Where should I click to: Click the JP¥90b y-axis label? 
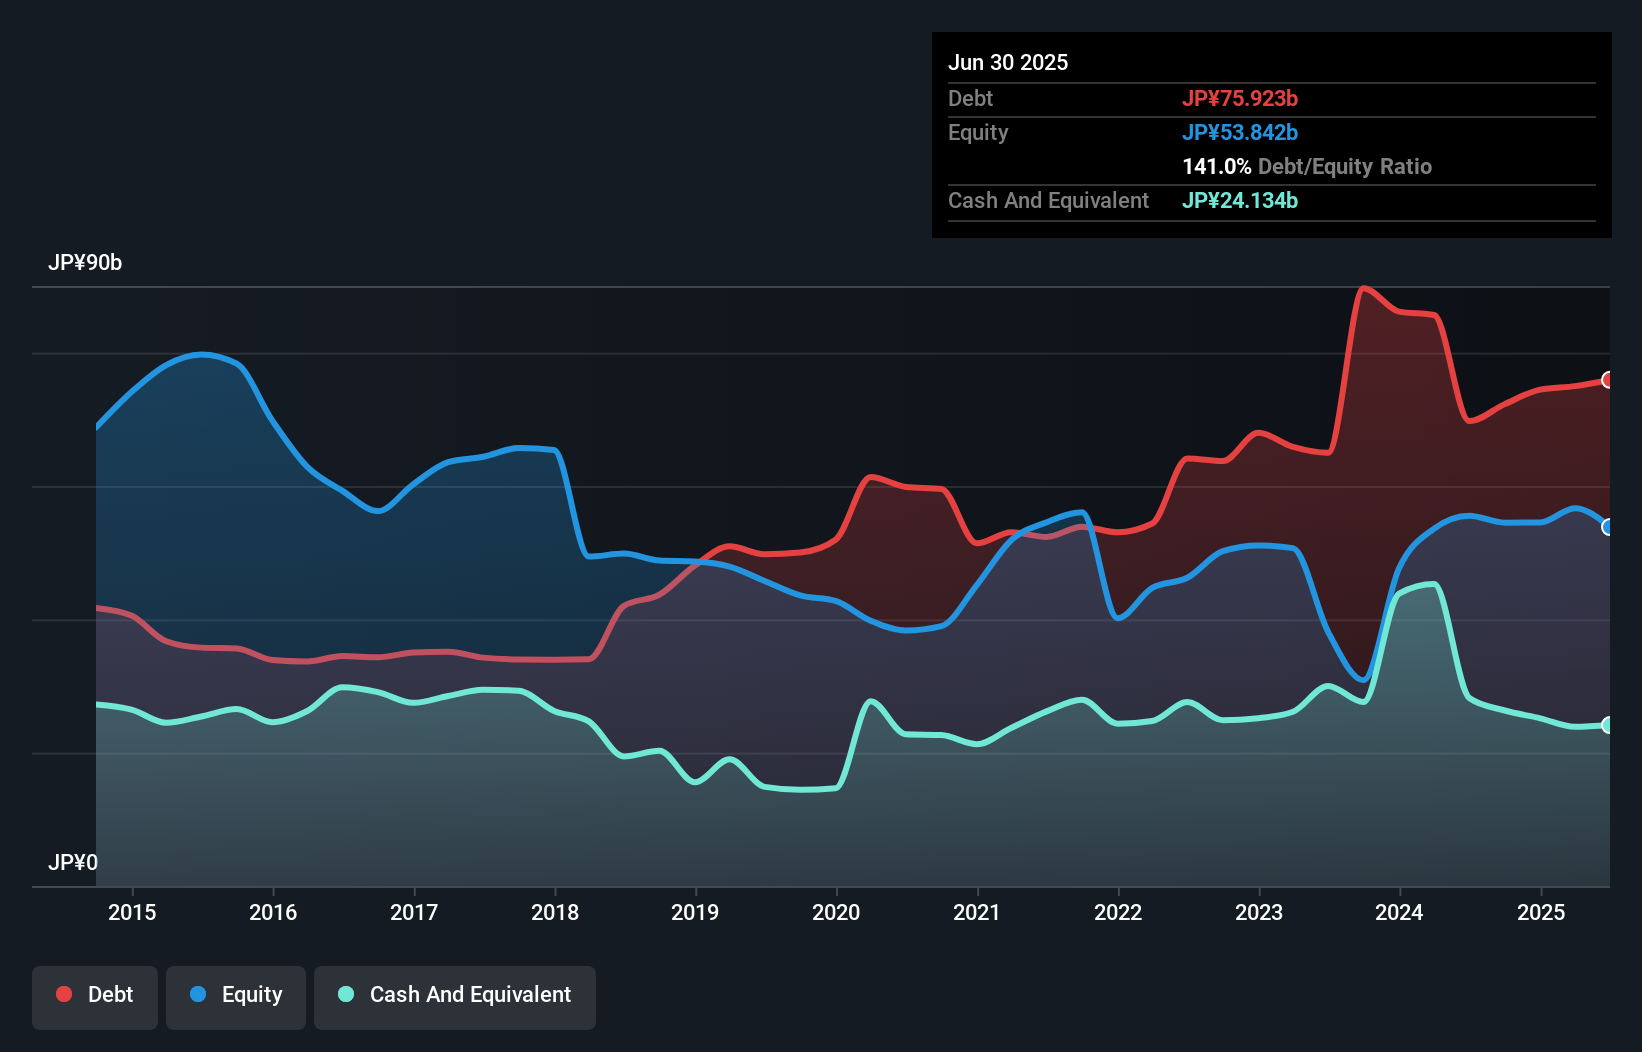tap(85, 263)
